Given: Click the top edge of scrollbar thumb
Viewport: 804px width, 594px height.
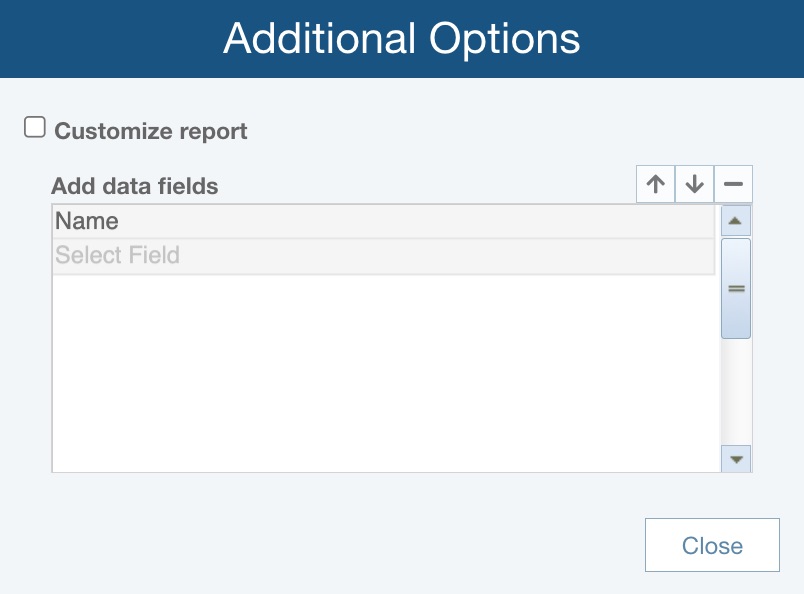Looking at the screenshot, I should (736, 241).
